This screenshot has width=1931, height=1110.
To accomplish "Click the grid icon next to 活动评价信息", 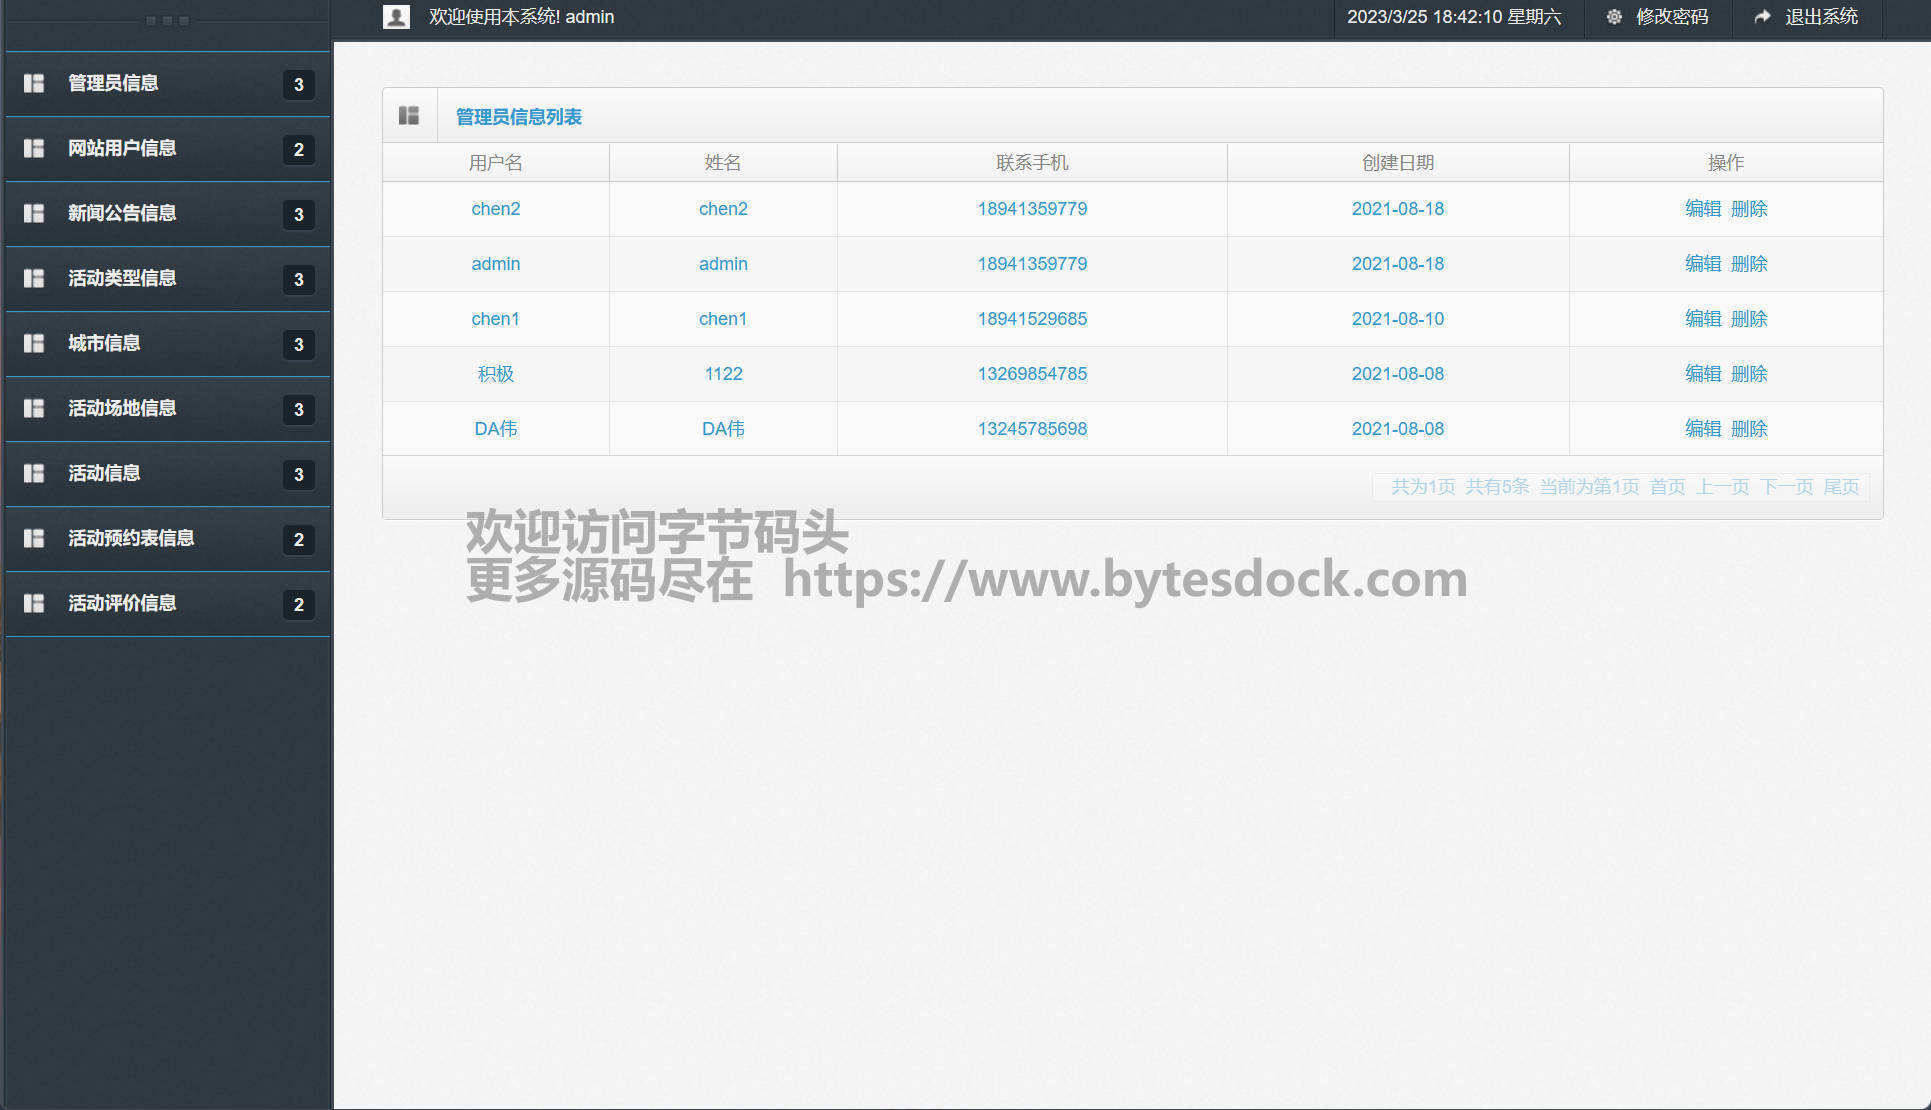I will click(34, 603).
